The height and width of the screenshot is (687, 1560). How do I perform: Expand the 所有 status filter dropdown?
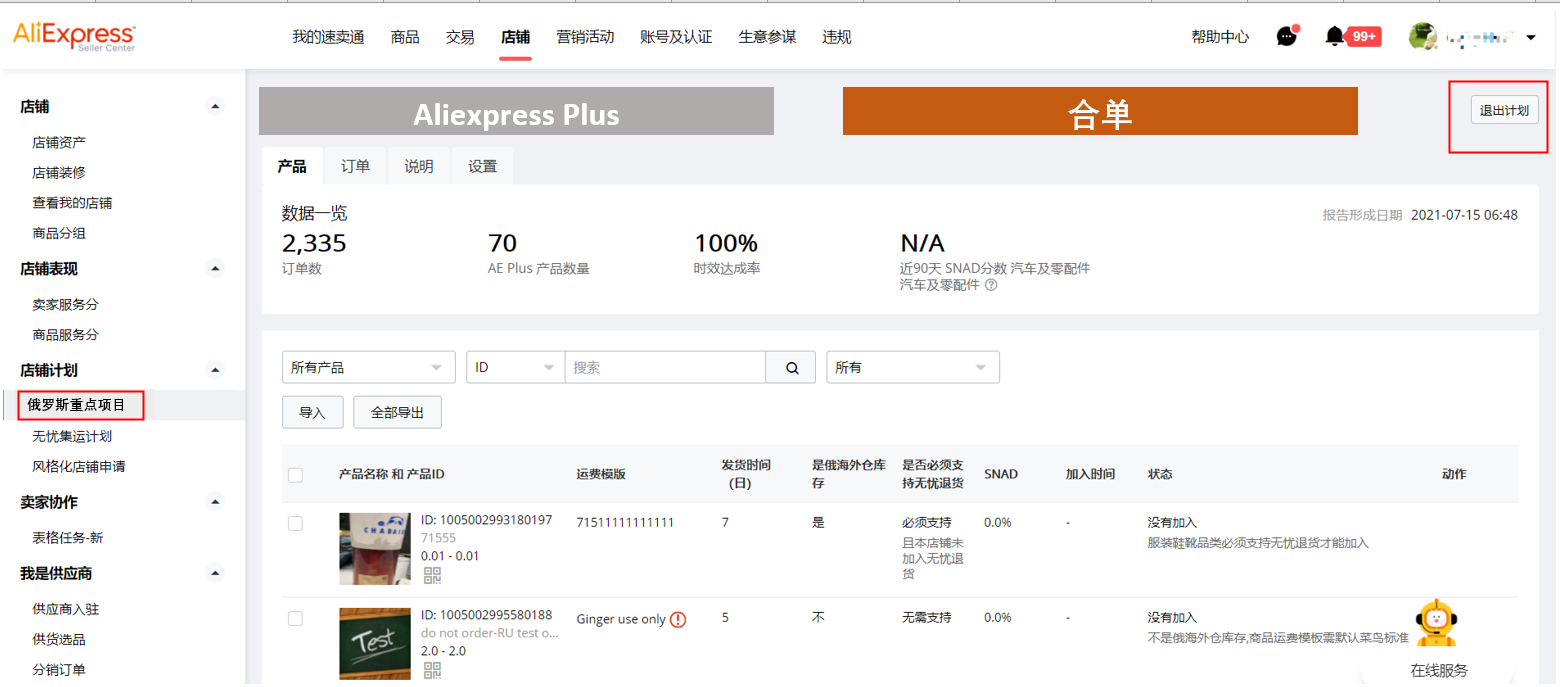[x=912, y=367]
